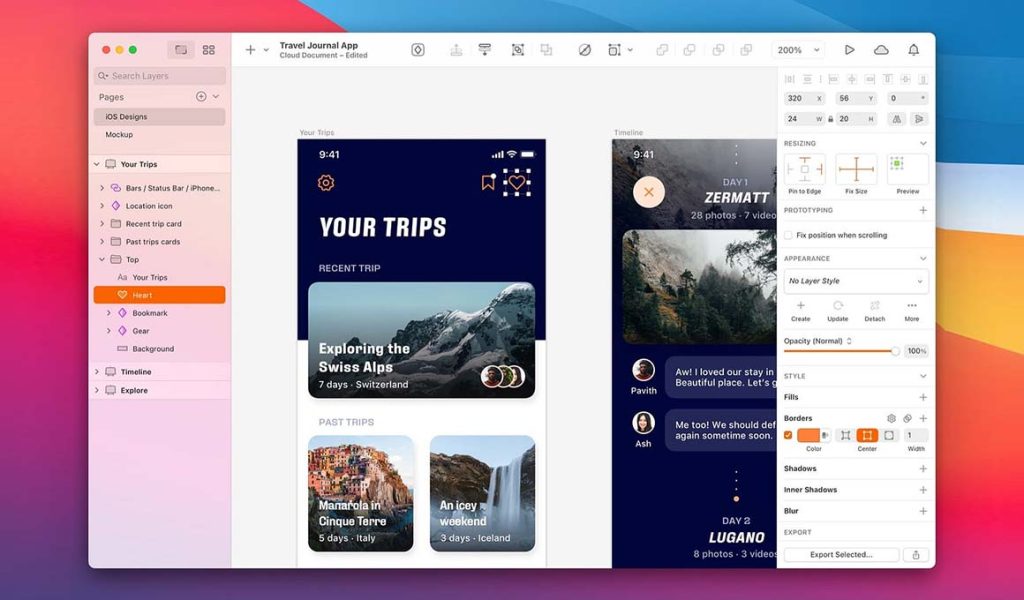This screenshot has width=1024, height=600.
Task: Click Create layer style button
Action: pyautogui.click(x=801, y=311)
